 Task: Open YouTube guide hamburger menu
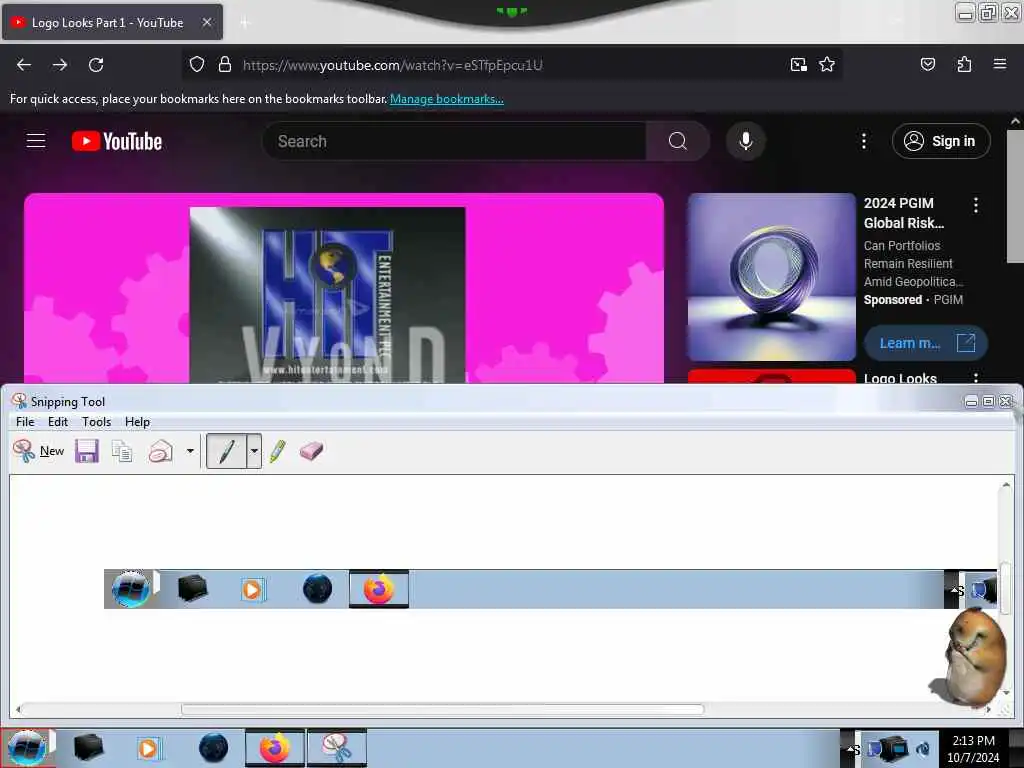point(36,141)
